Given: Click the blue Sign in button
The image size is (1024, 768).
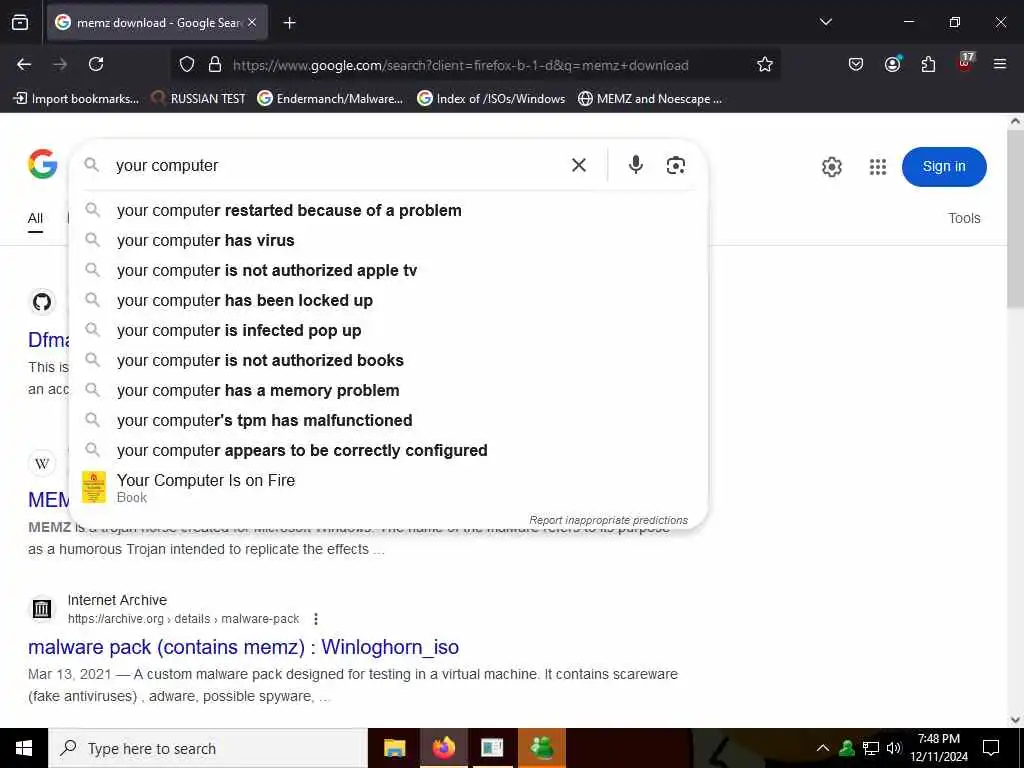Looking at the screenshot, I should coord(944,167).
